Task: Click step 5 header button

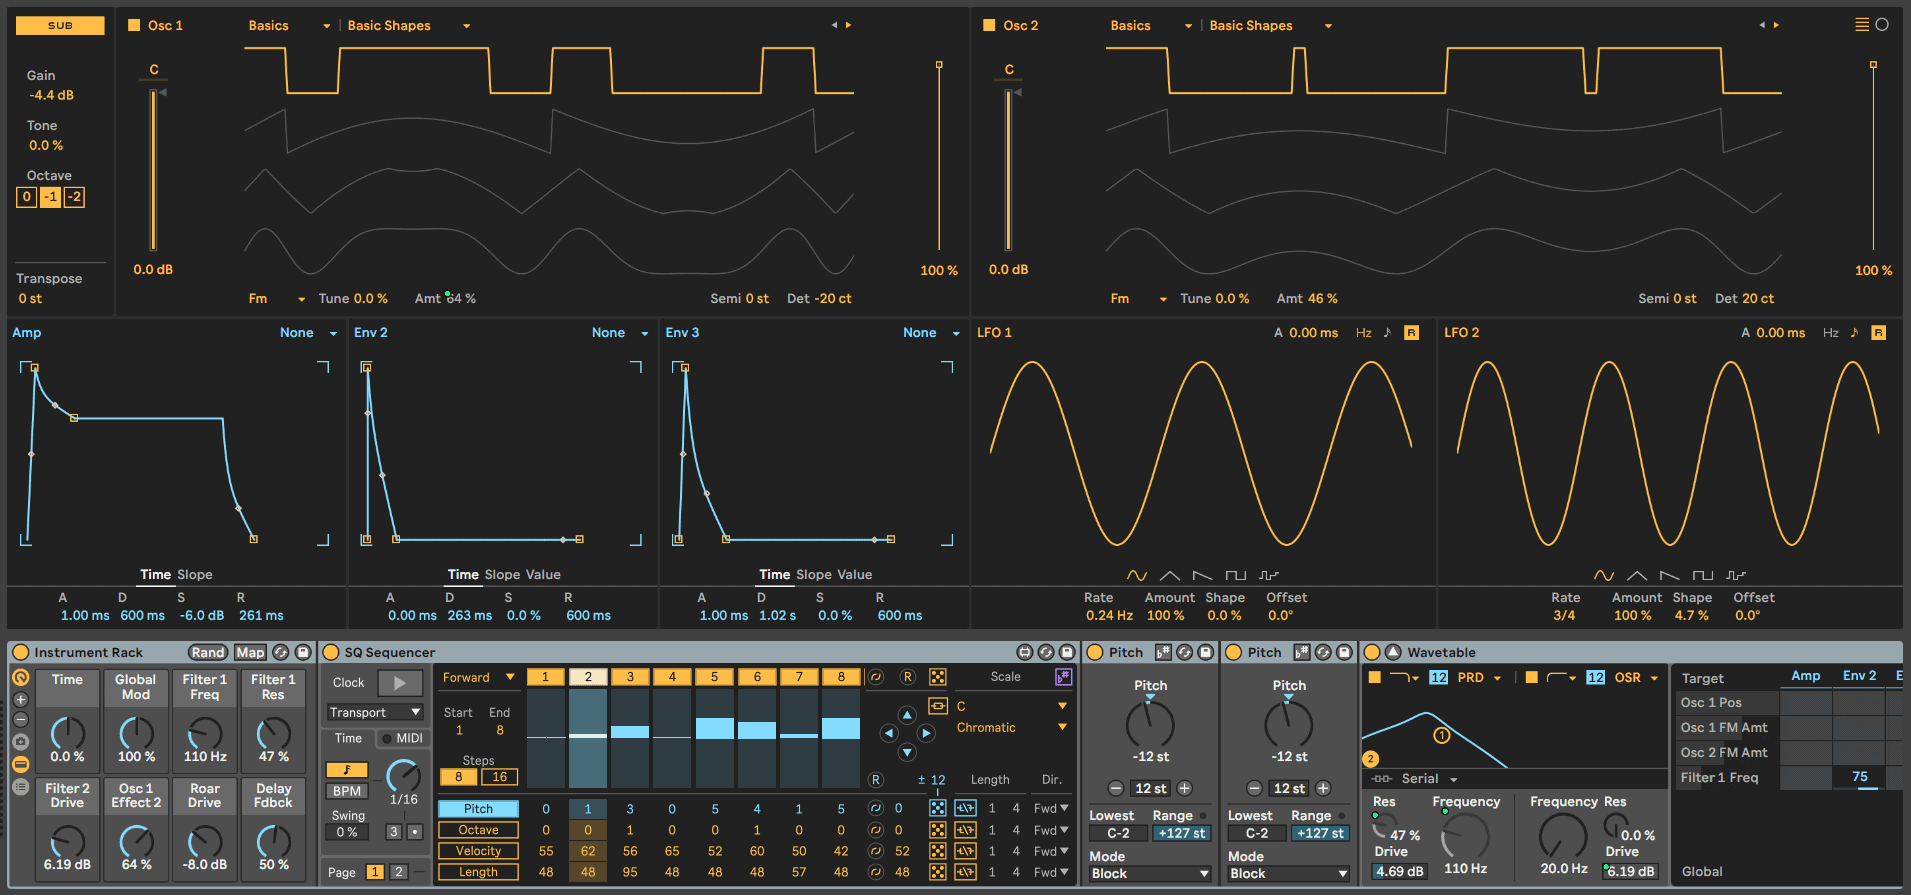Action: (x=714, y=677)
